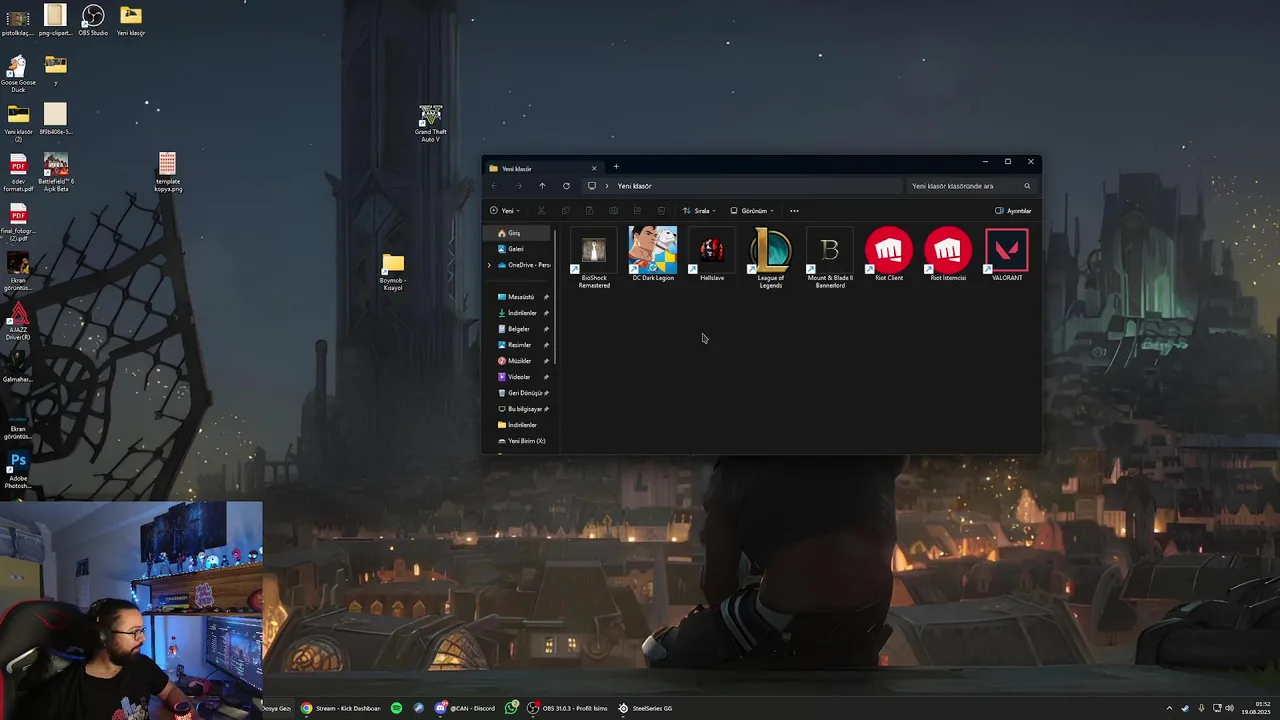
Task: Toggle the Ayrıntılar details pane
Action: point(1013,211)
